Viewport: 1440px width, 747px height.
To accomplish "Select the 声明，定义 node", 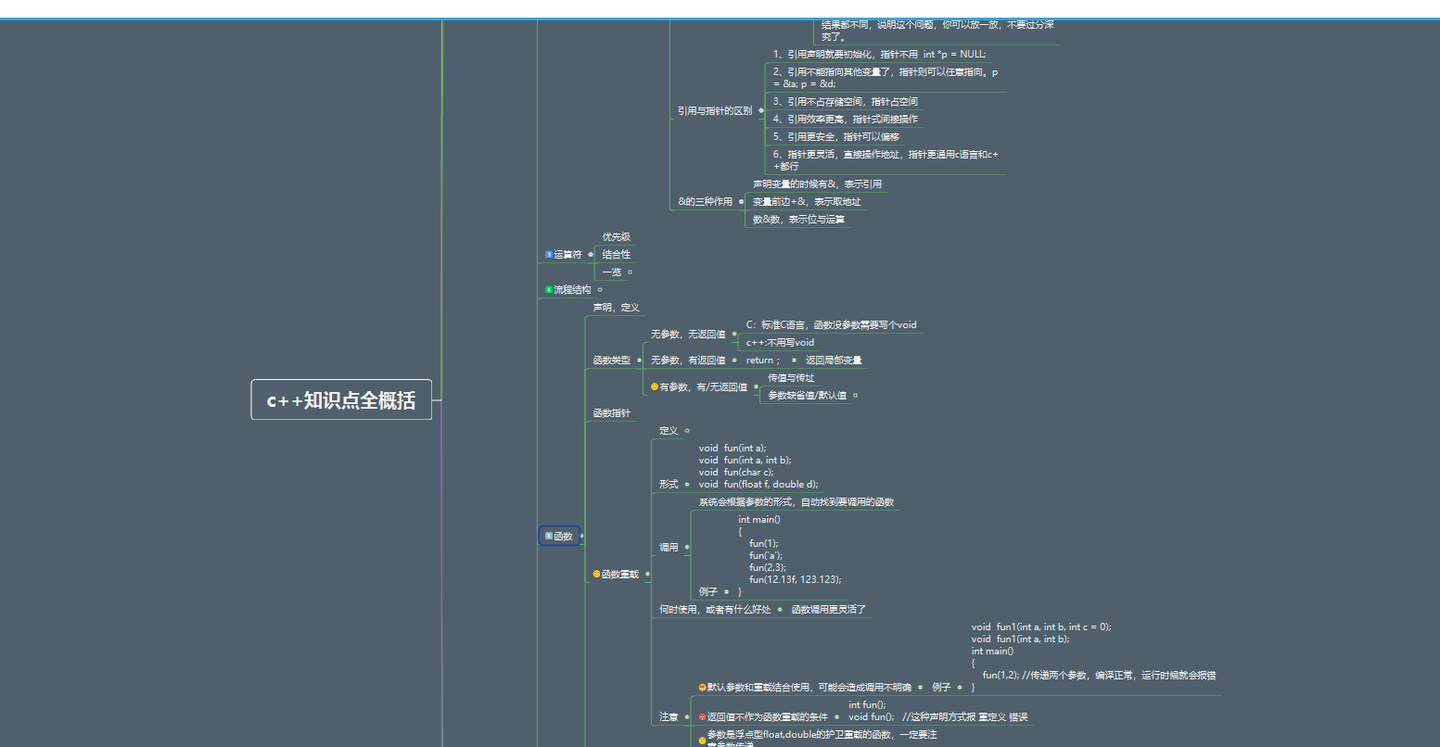I will pyautogui.click(x=616, y=308).
